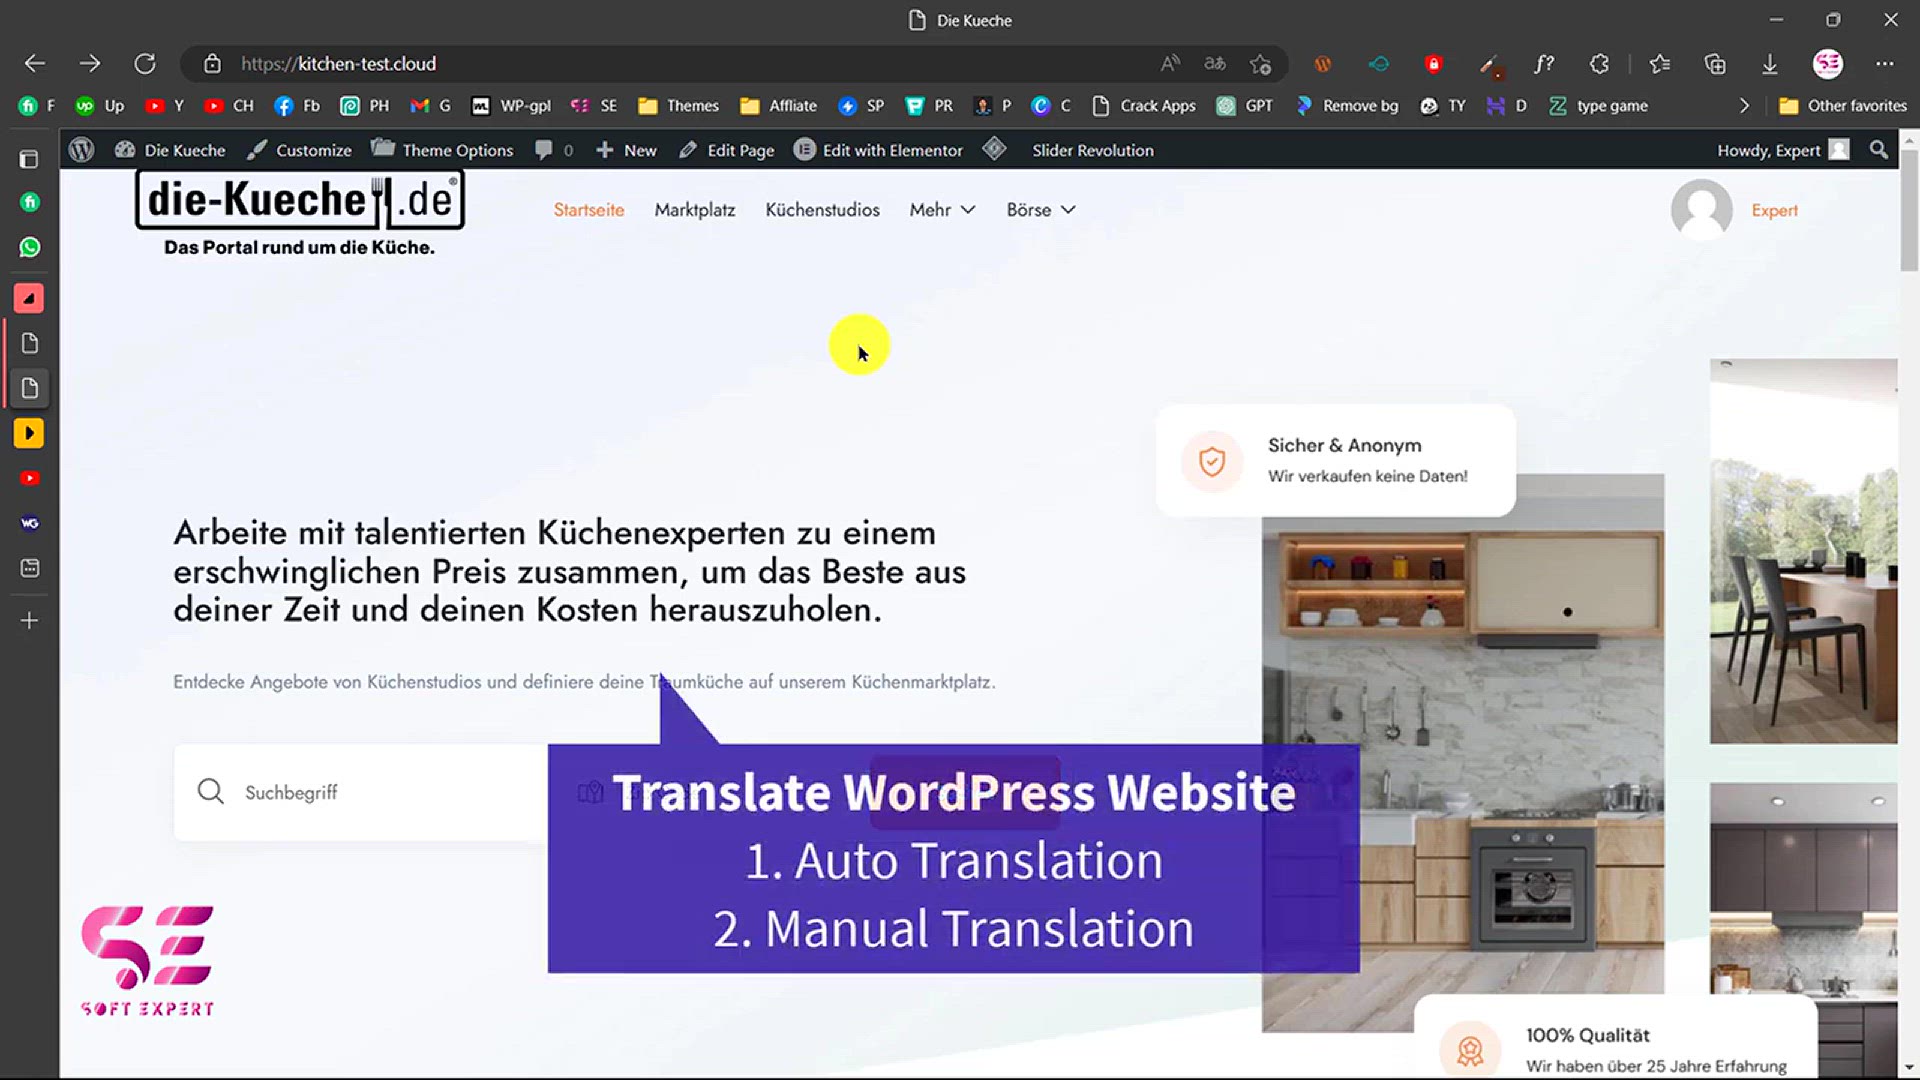Screen dimensions: 1920x1080
Task: Open the Küchenstudios menu item
Action: (822, 210)
